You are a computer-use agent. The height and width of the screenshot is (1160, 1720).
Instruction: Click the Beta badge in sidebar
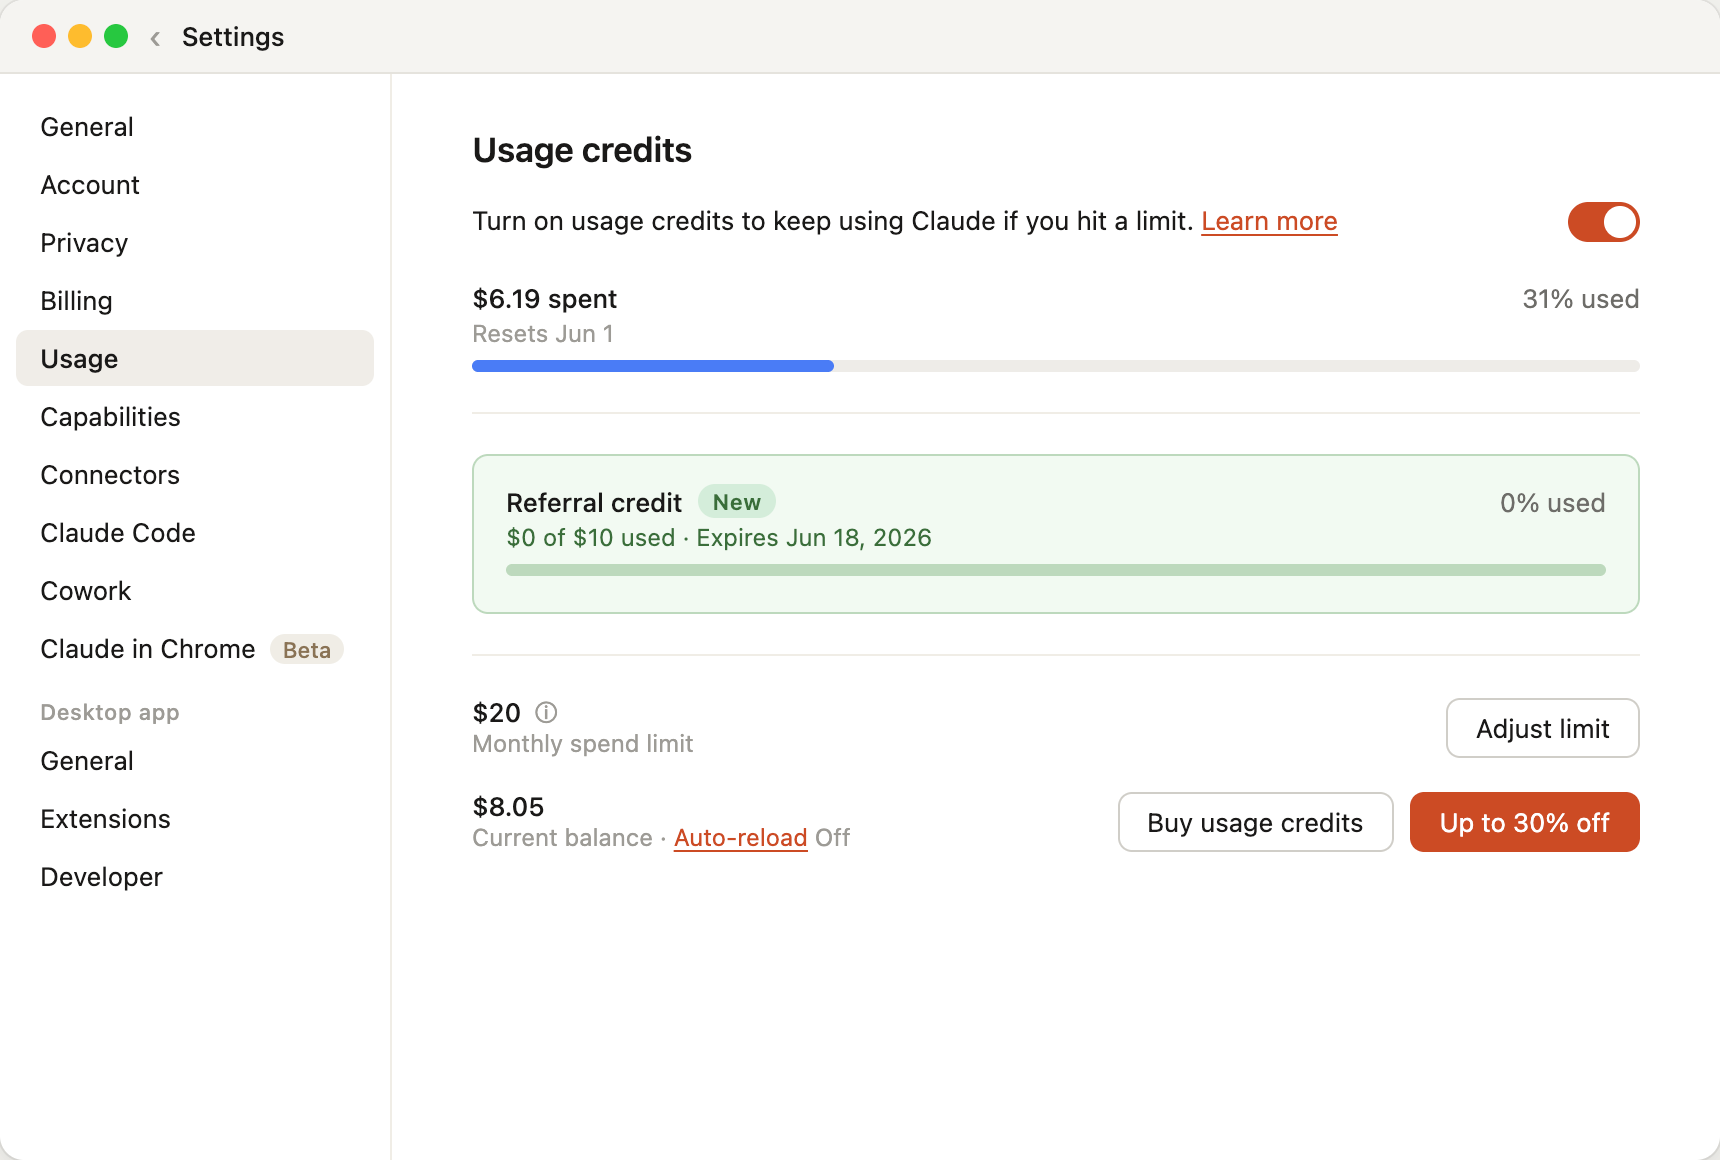(307, 650)
